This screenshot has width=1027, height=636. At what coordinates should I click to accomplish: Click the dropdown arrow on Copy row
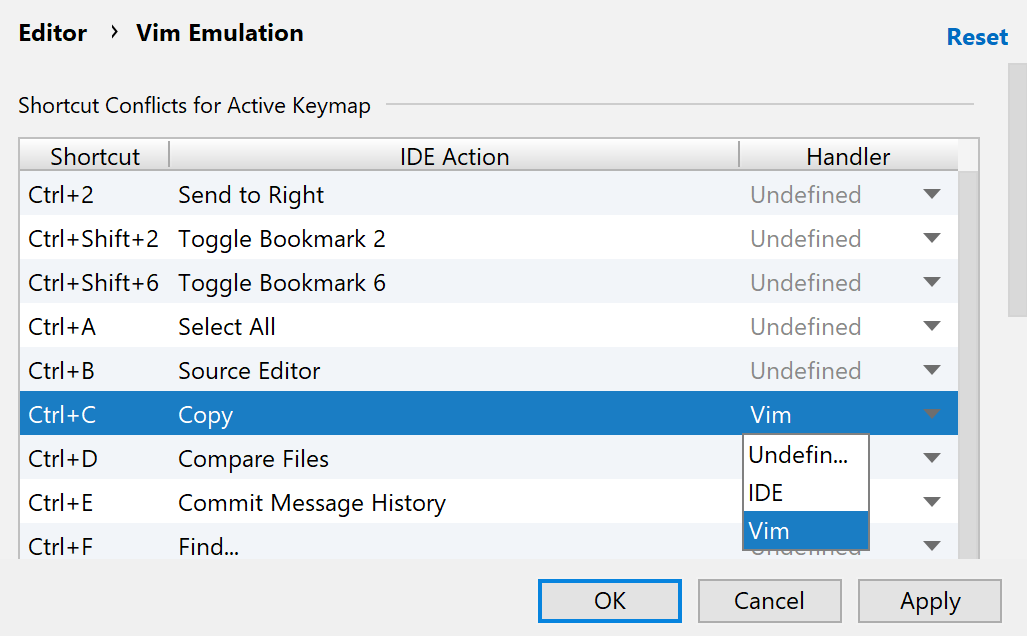[932, 415]
